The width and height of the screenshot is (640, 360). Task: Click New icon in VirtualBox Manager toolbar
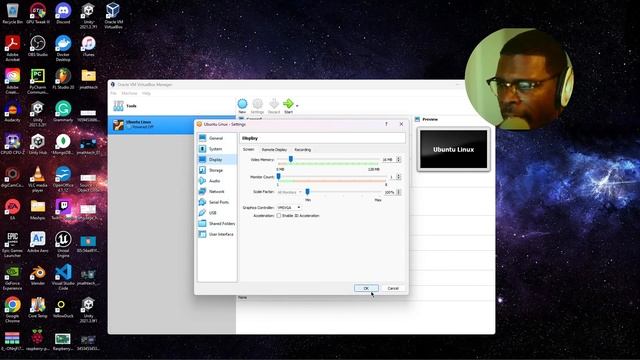[x=242, y=106]
